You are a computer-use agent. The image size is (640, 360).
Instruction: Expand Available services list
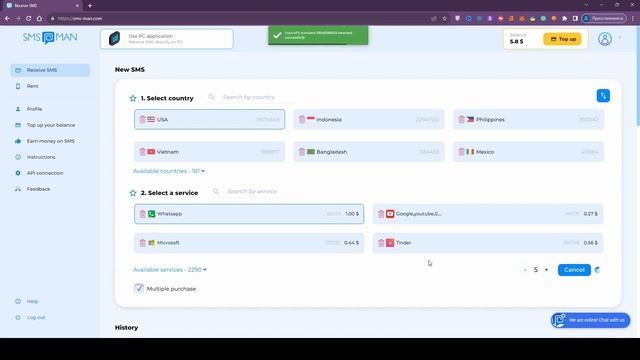click(170, 269)
